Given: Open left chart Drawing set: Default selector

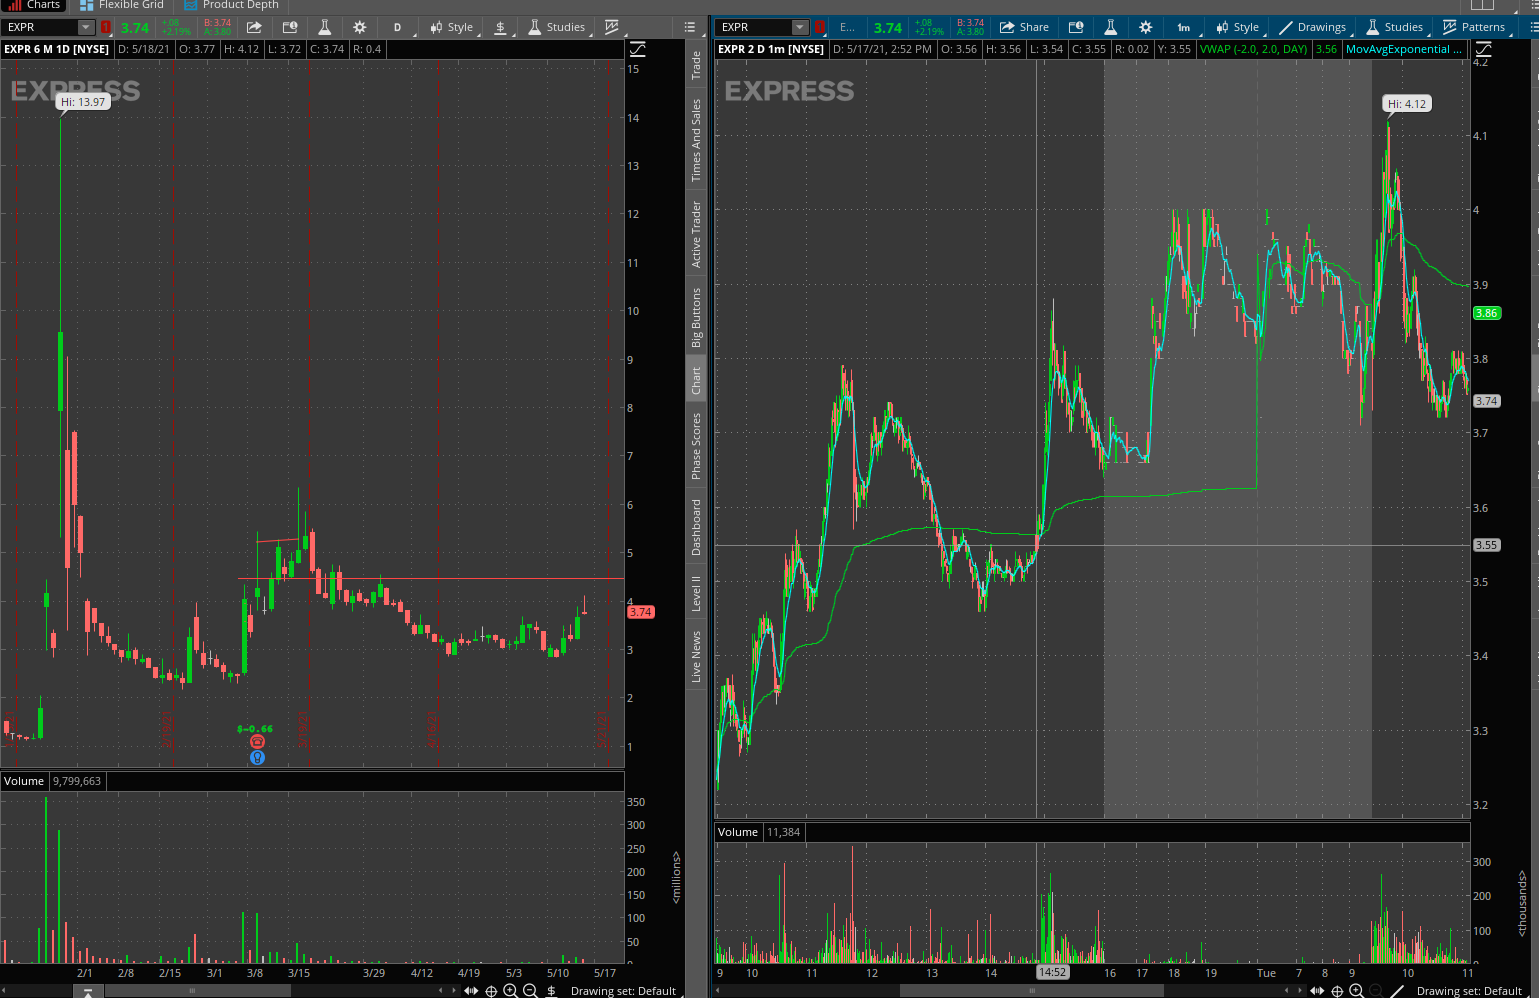Looking at the screenshot, I should (623, 991).
